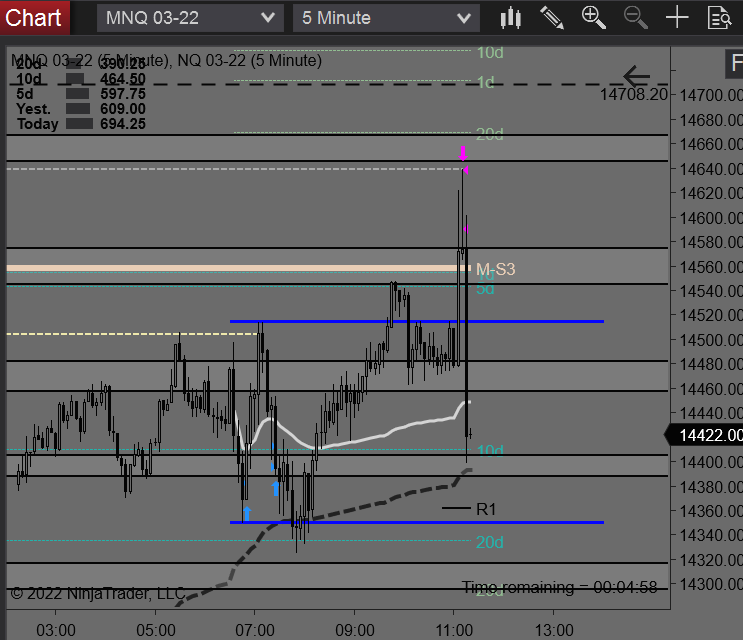The width and height of the screenshot is (743, 640).
Task: Click the Chart tab label
Action: pyautogui.click(x=33, y=18)
